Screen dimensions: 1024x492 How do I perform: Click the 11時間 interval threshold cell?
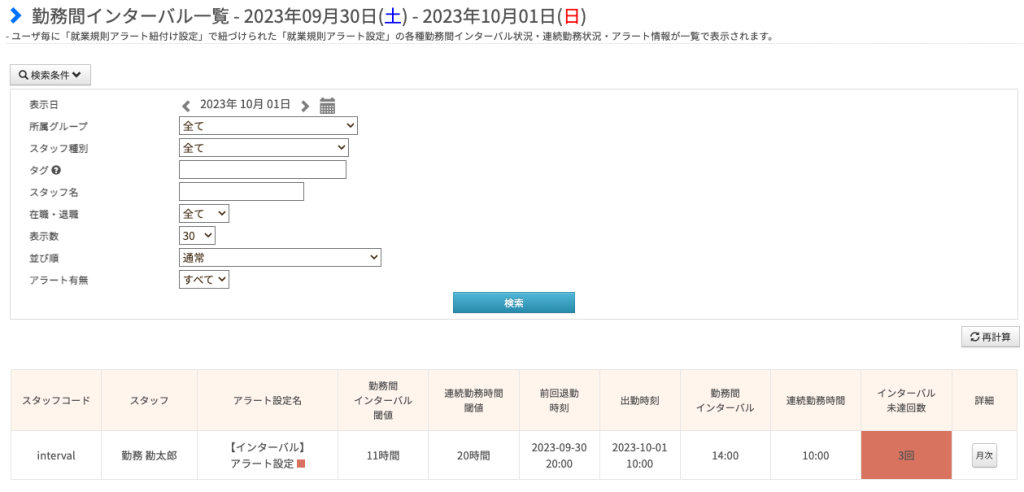[x=383, y=455]
